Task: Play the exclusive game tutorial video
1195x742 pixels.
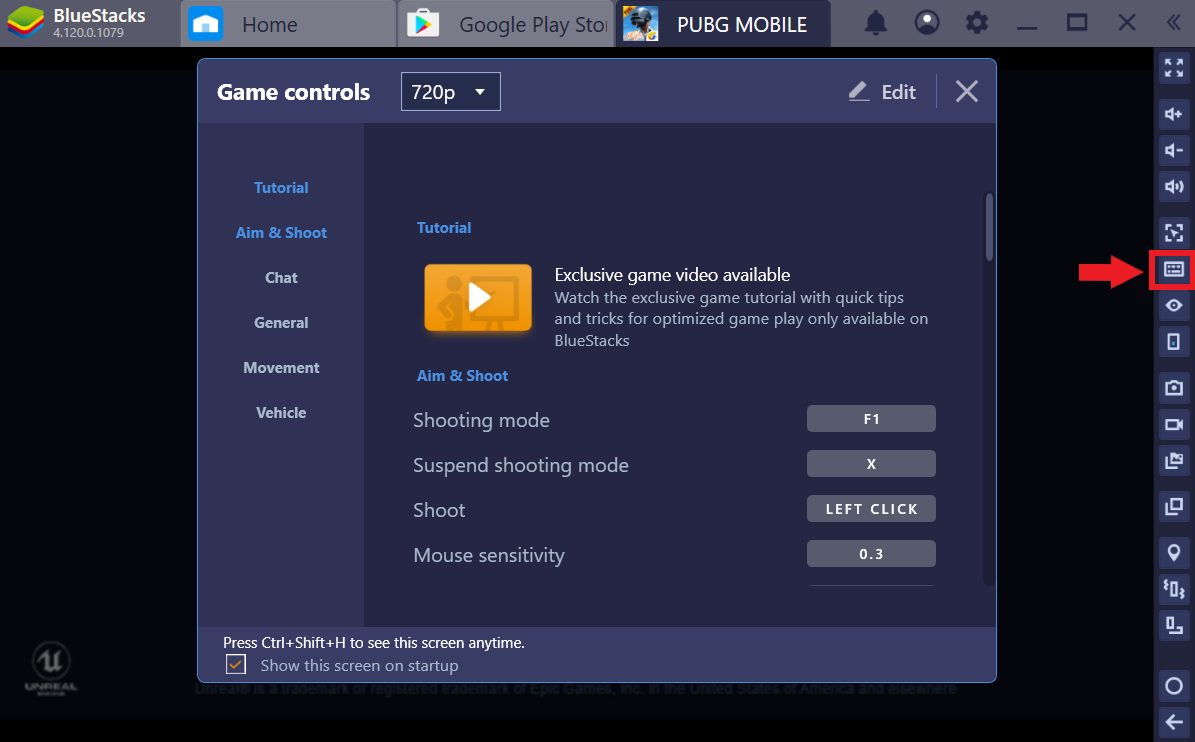Action: 478,298
